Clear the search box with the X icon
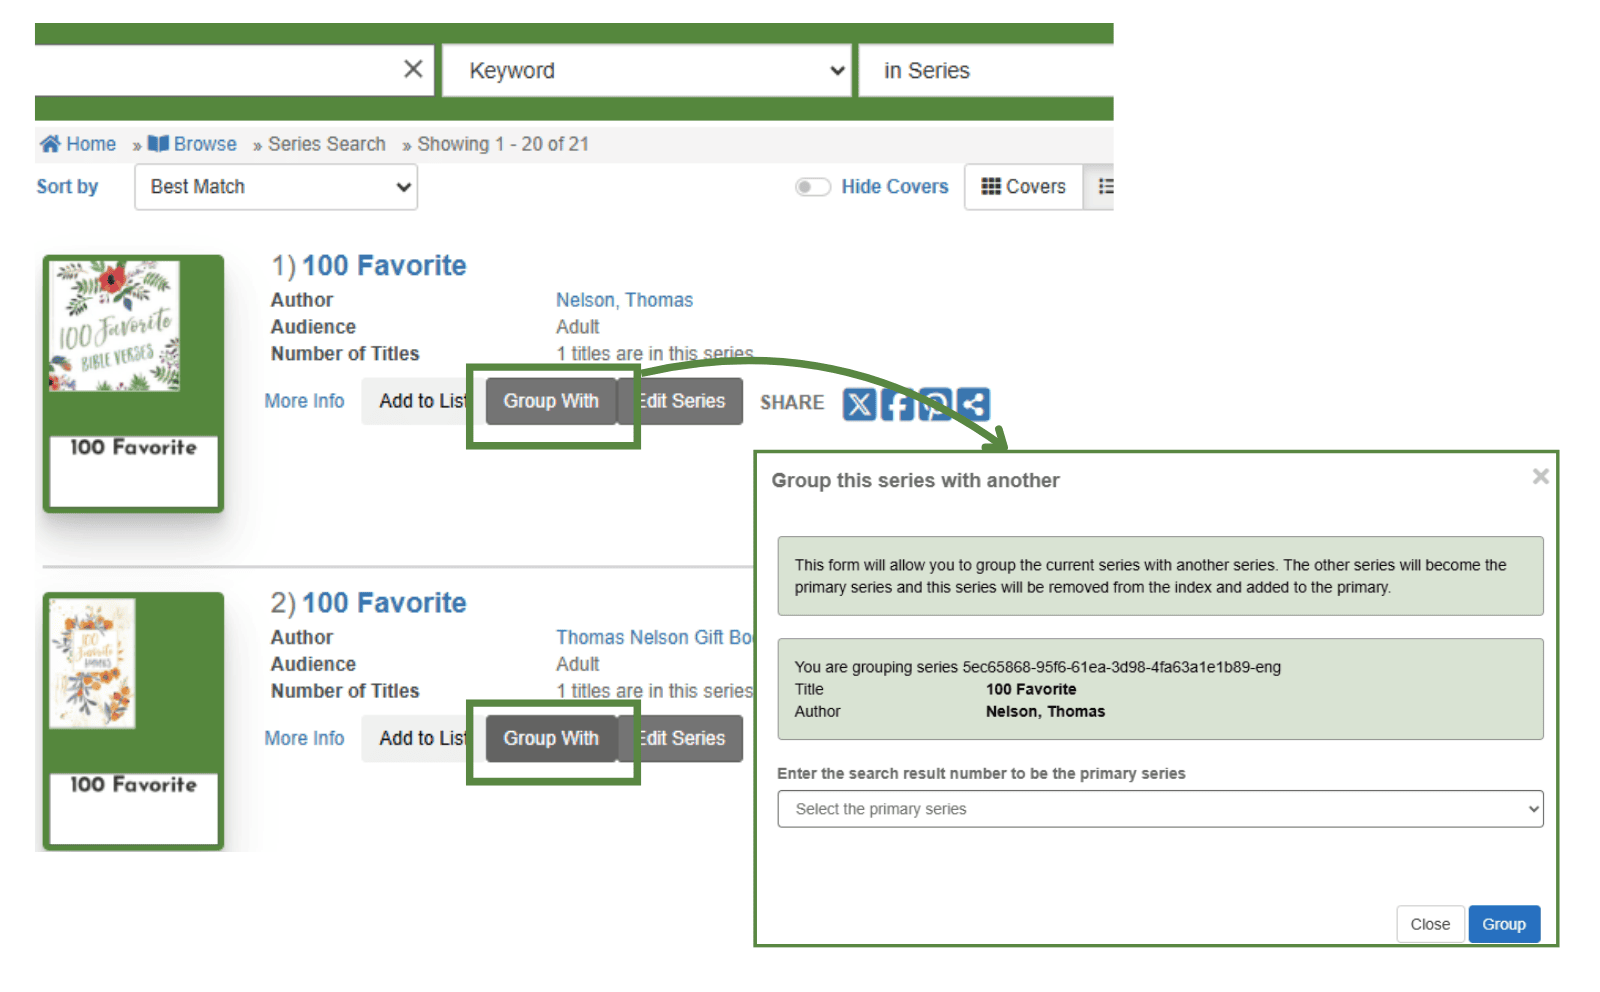This screenshot has height=992, width=1600. (x=413, y=69)
